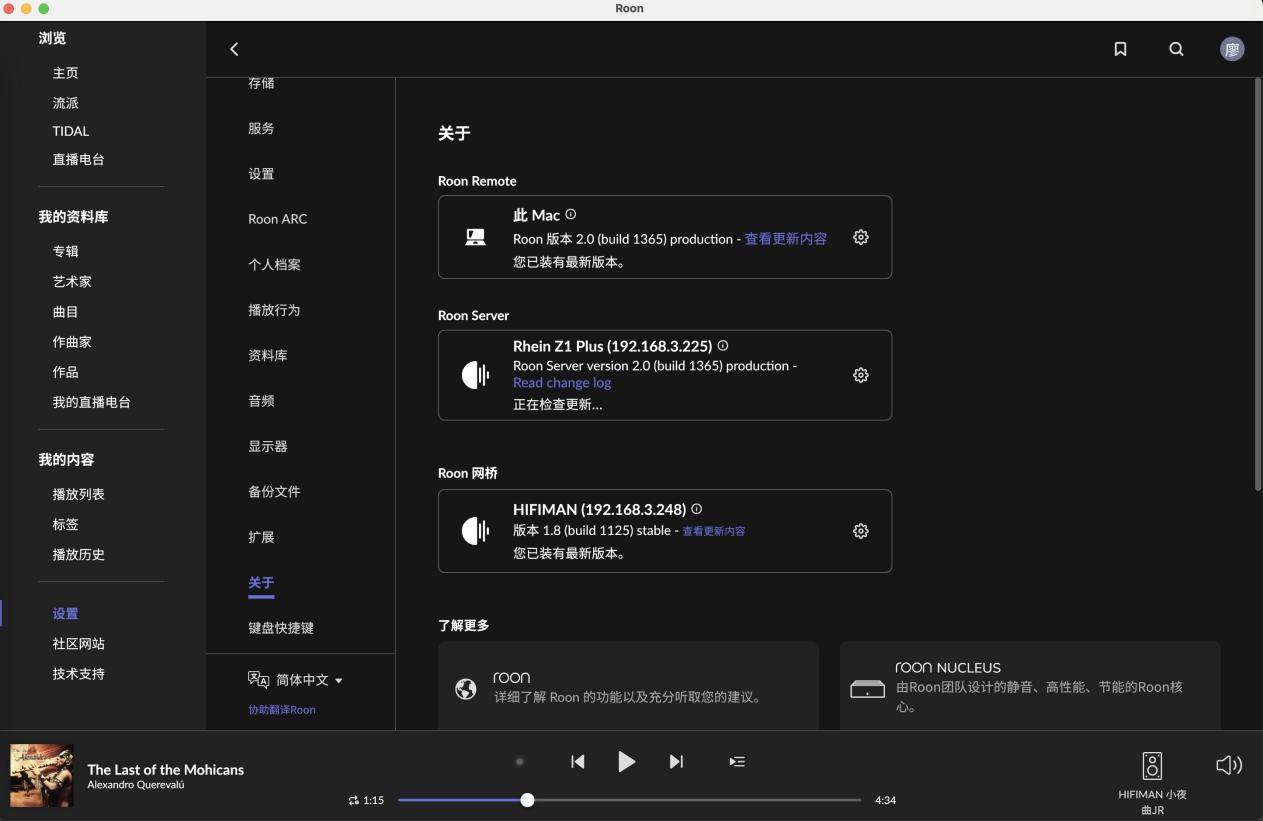Open 作品 in library sidebar
Screen dimensions: 1263x821
66,372
